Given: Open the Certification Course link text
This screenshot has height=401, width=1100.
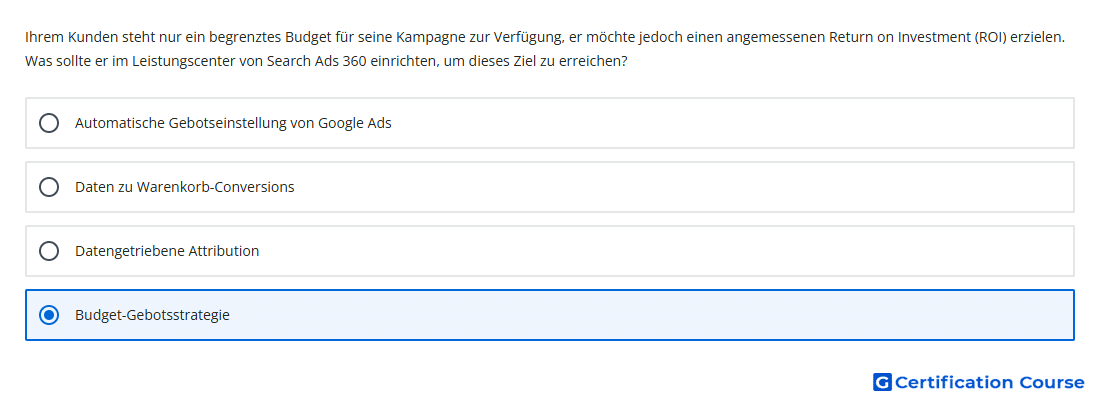Looking at the screenshot, I should pos(989,382).
